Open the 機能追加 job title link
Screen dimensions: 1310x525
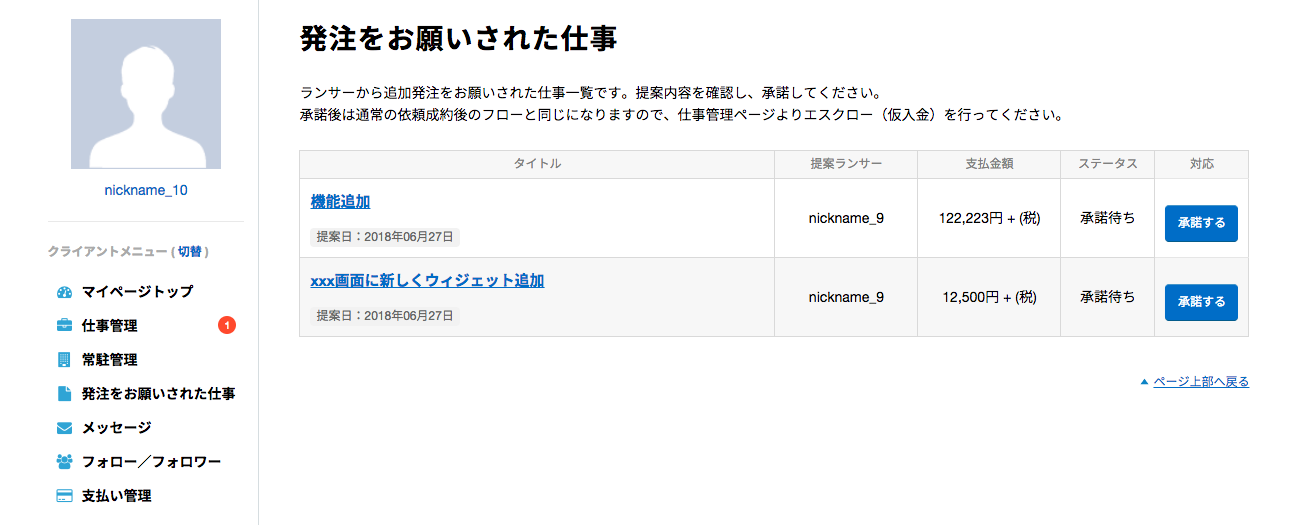tap(340, 202)
